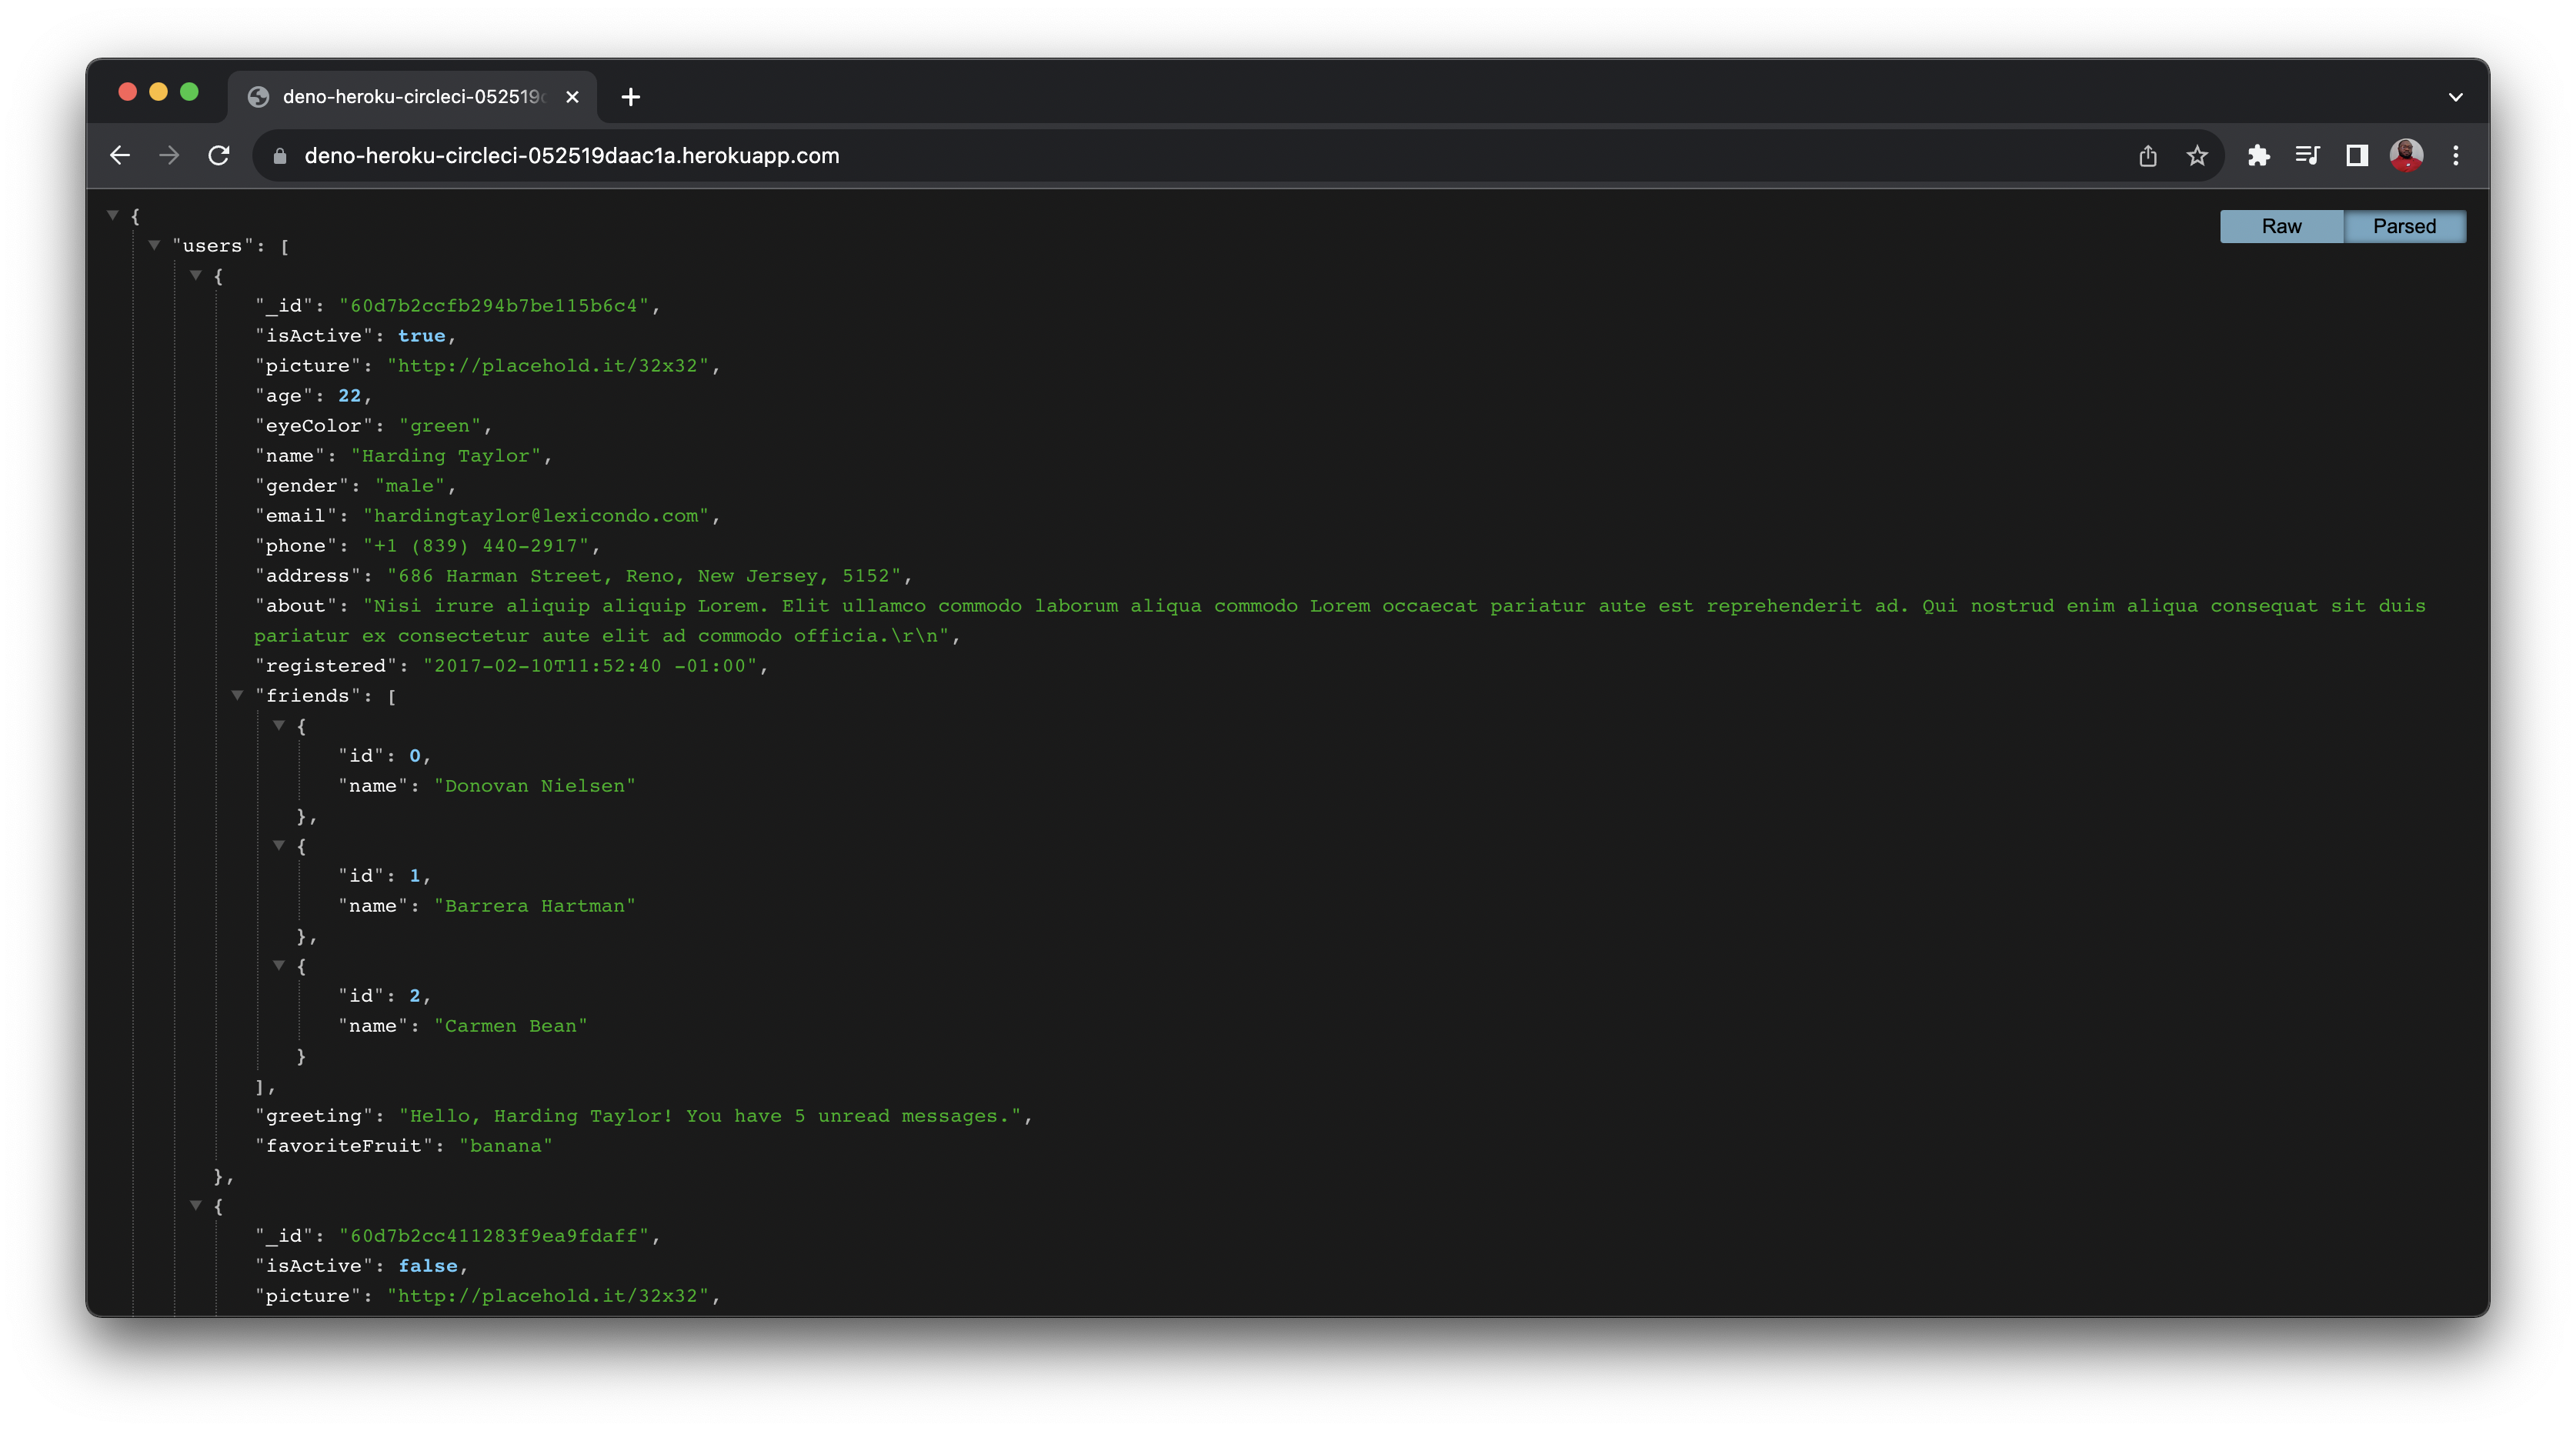Switch JSON view to Parsed mode
2576x1431 pixels.
[2404, 226]
